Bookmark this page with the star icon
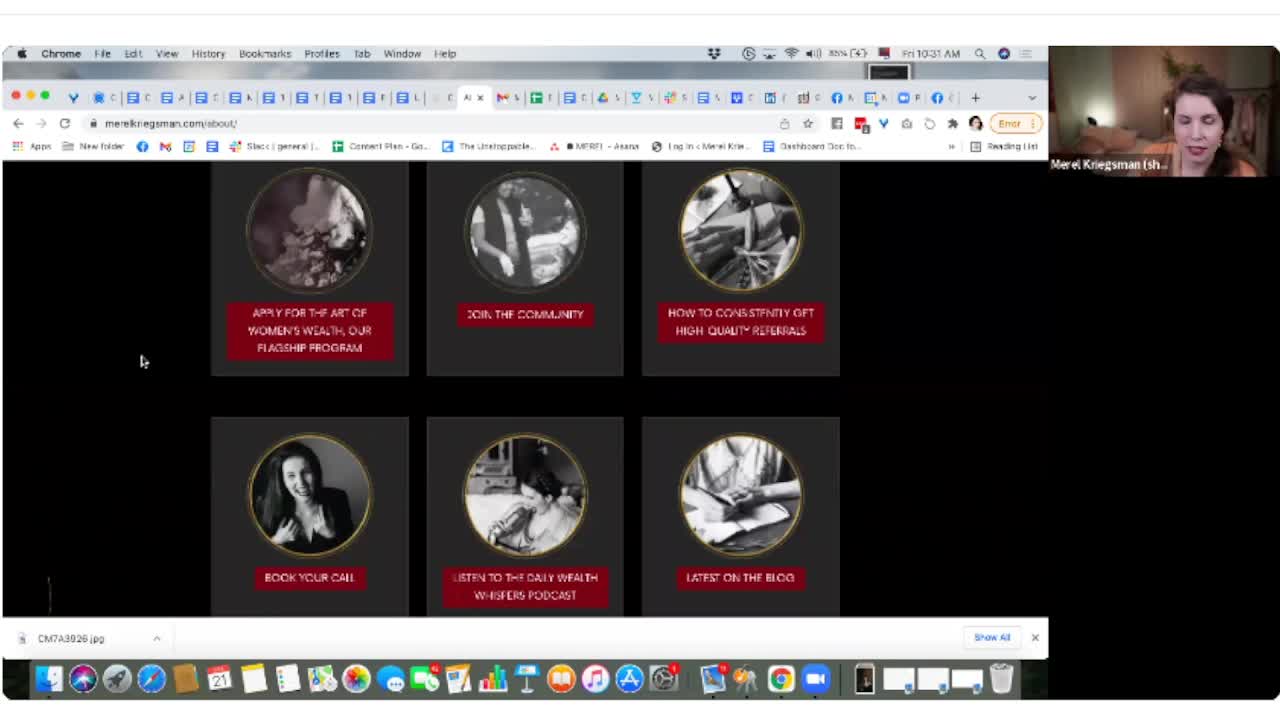This screenshot has height=720, width=1280. coord(808,123)
